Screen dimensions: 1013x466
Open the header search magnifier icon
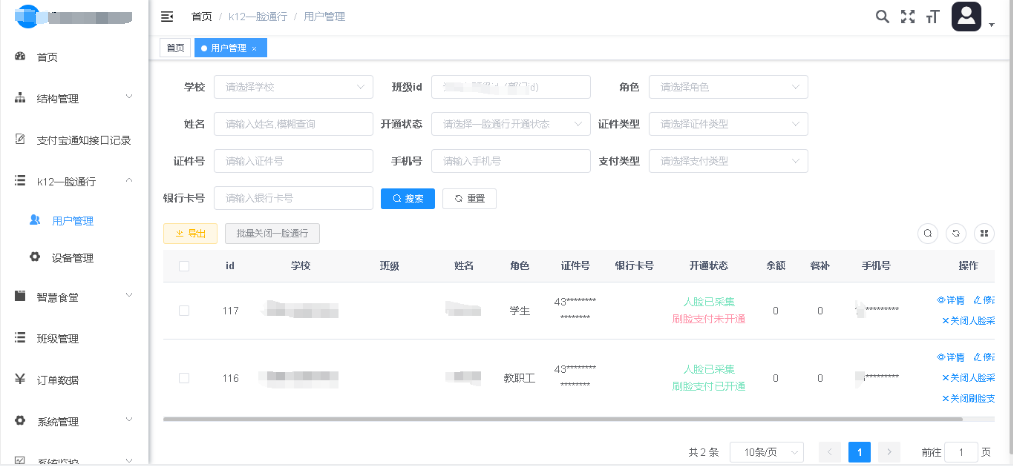882,16
